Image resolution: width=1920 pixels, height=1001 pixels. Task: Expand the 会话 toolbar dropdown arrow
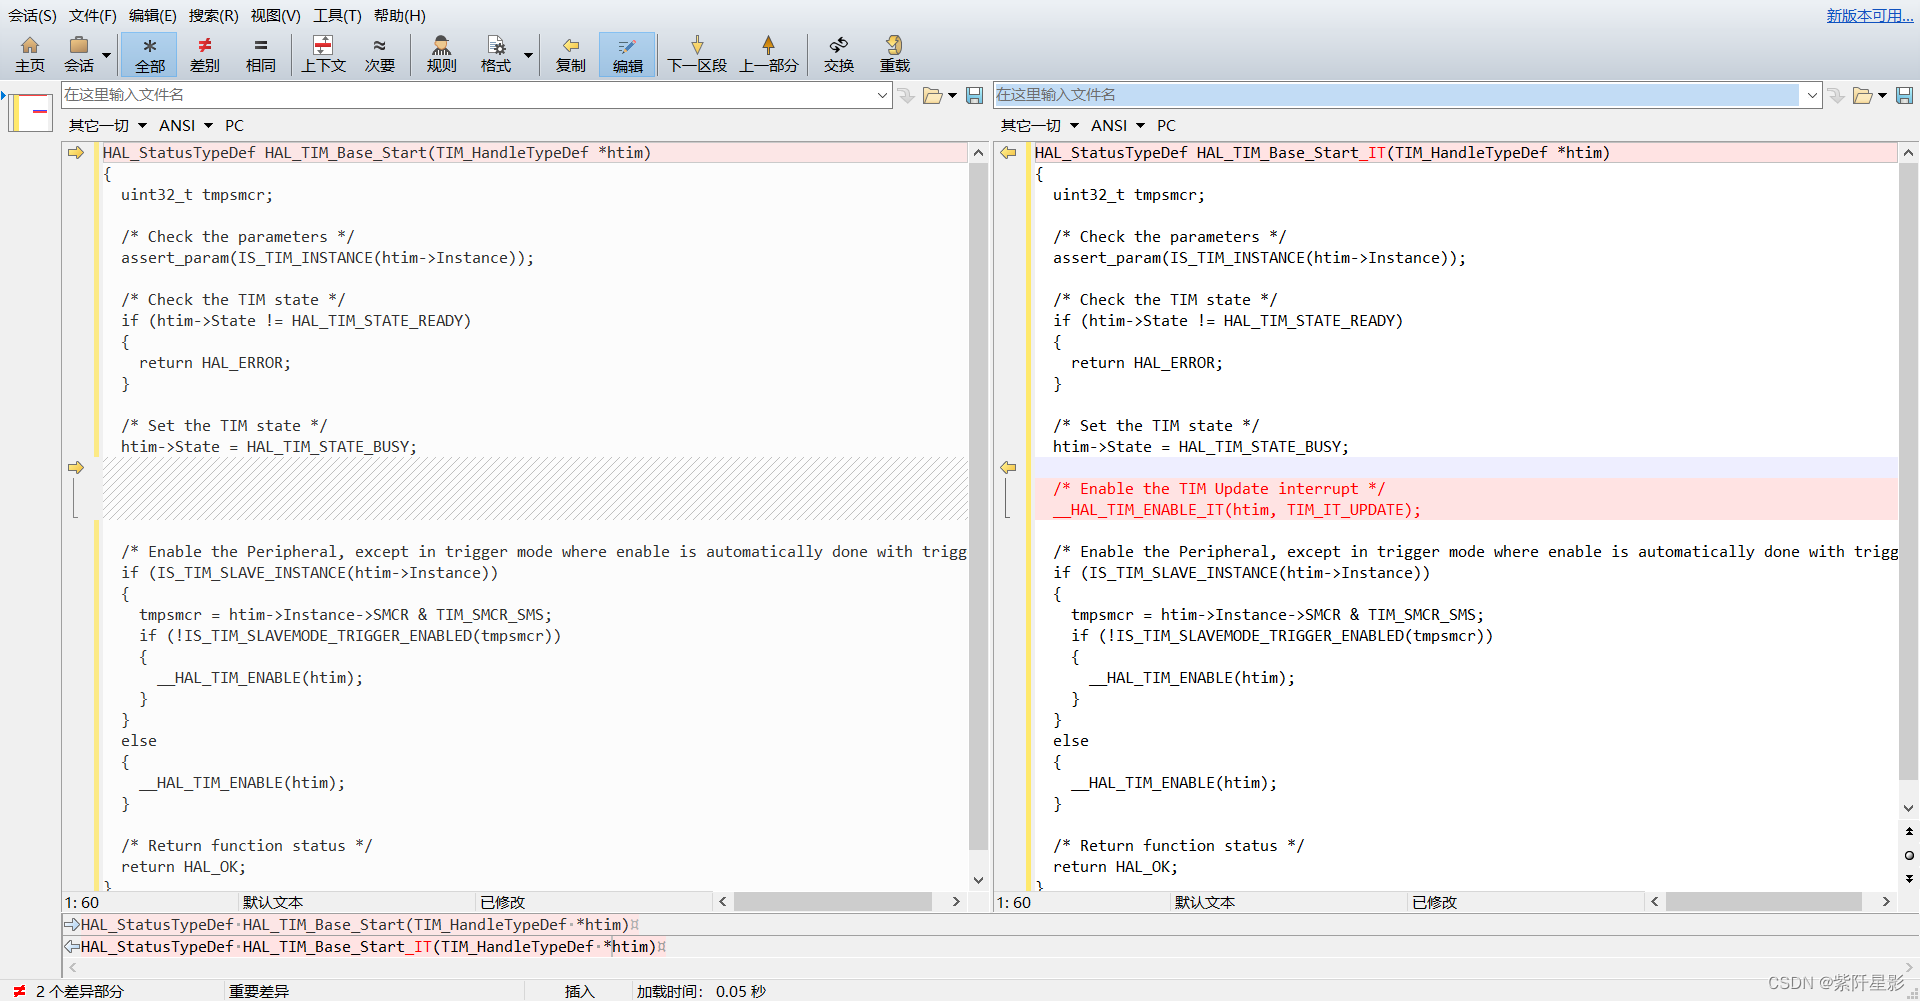click(106, 55)
